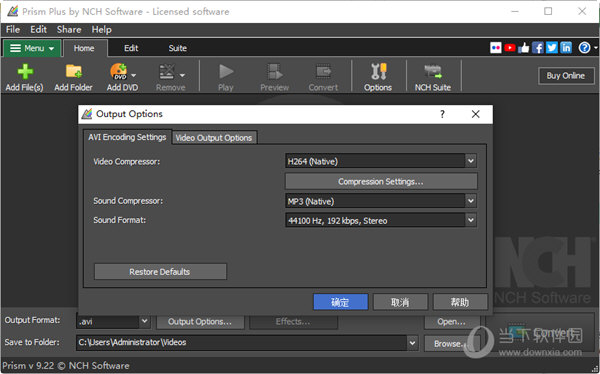
Task: Open the green Menu dropdown button
Action: pos(32,48)
